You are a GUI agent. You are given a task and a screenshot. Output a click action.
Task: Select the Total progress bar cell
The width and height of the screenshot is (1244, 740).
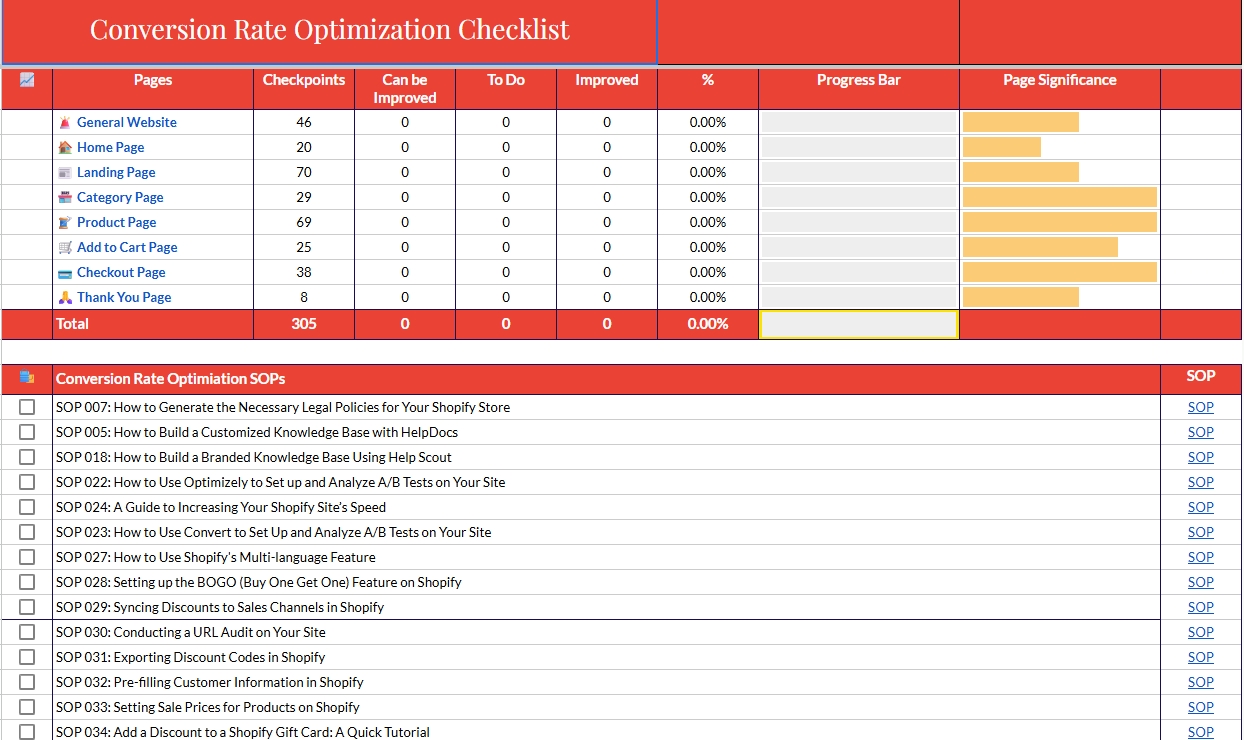[858, 324]
